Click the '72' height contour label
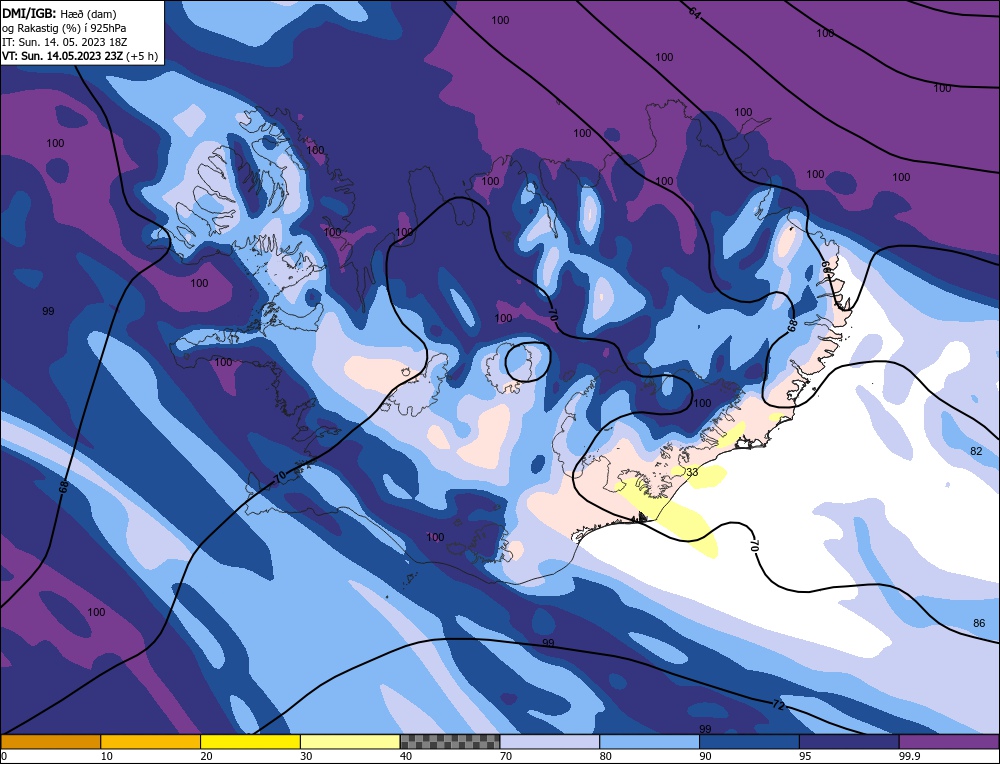 pos(778,705)
